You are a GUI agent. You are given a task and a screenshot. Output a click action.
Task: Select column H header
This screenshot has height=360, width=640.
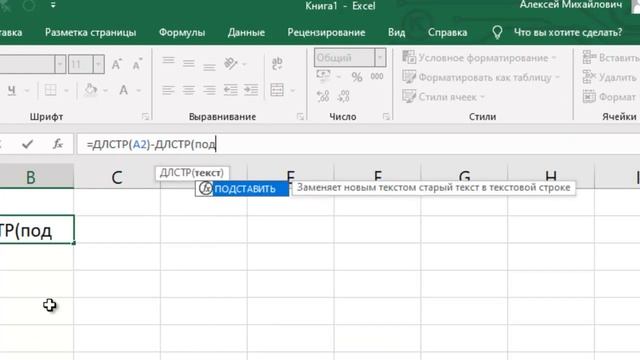click(x=551, y=176)
